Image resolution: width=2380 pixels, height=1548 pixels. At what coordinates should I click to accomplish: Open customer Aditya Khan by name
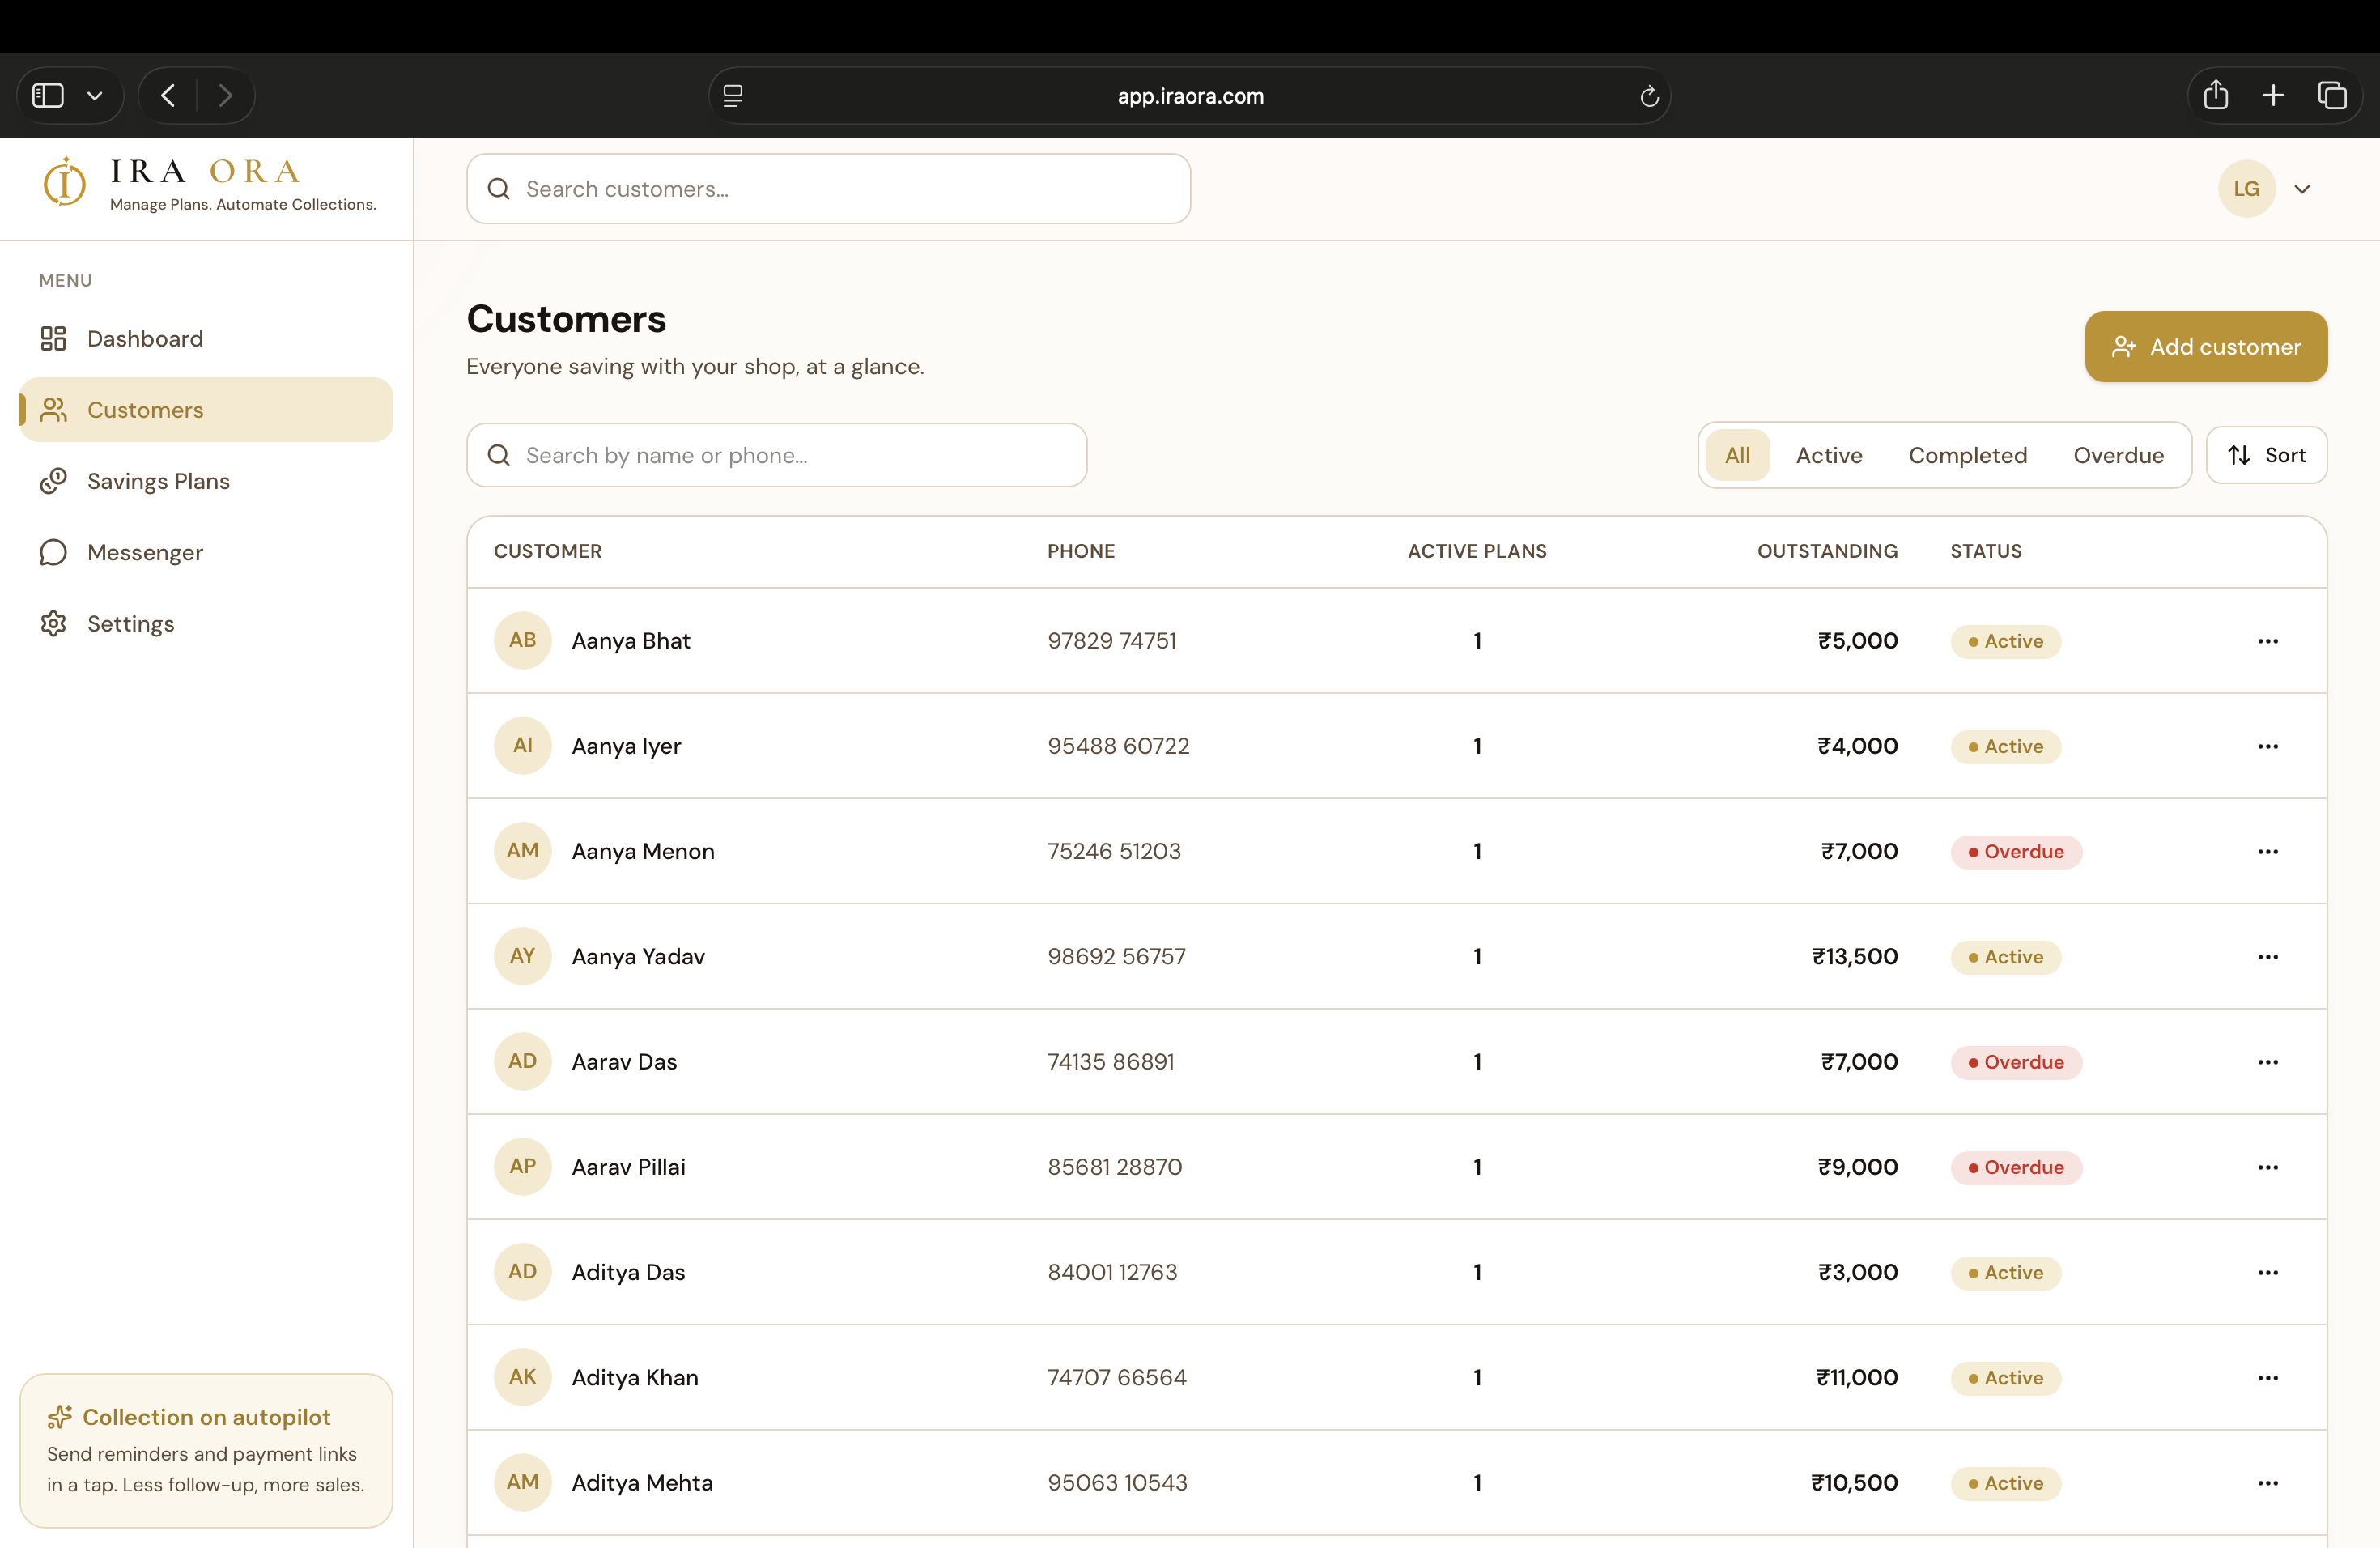pyautogui.click(x=635, y=1378)
